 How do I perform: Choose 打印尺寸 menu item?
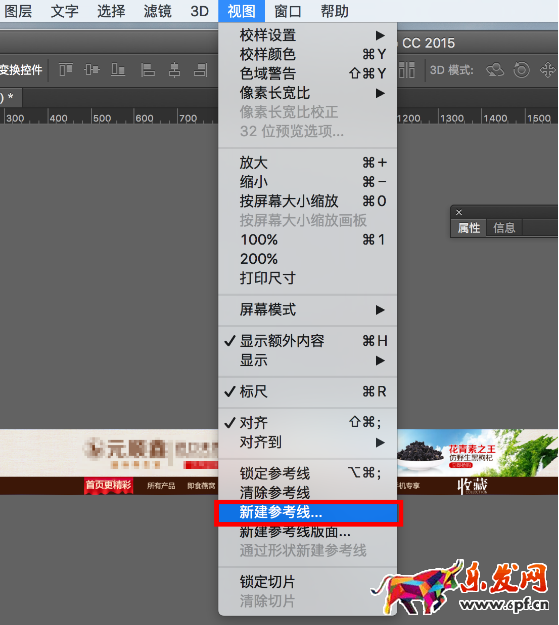[x=307, y=278]
